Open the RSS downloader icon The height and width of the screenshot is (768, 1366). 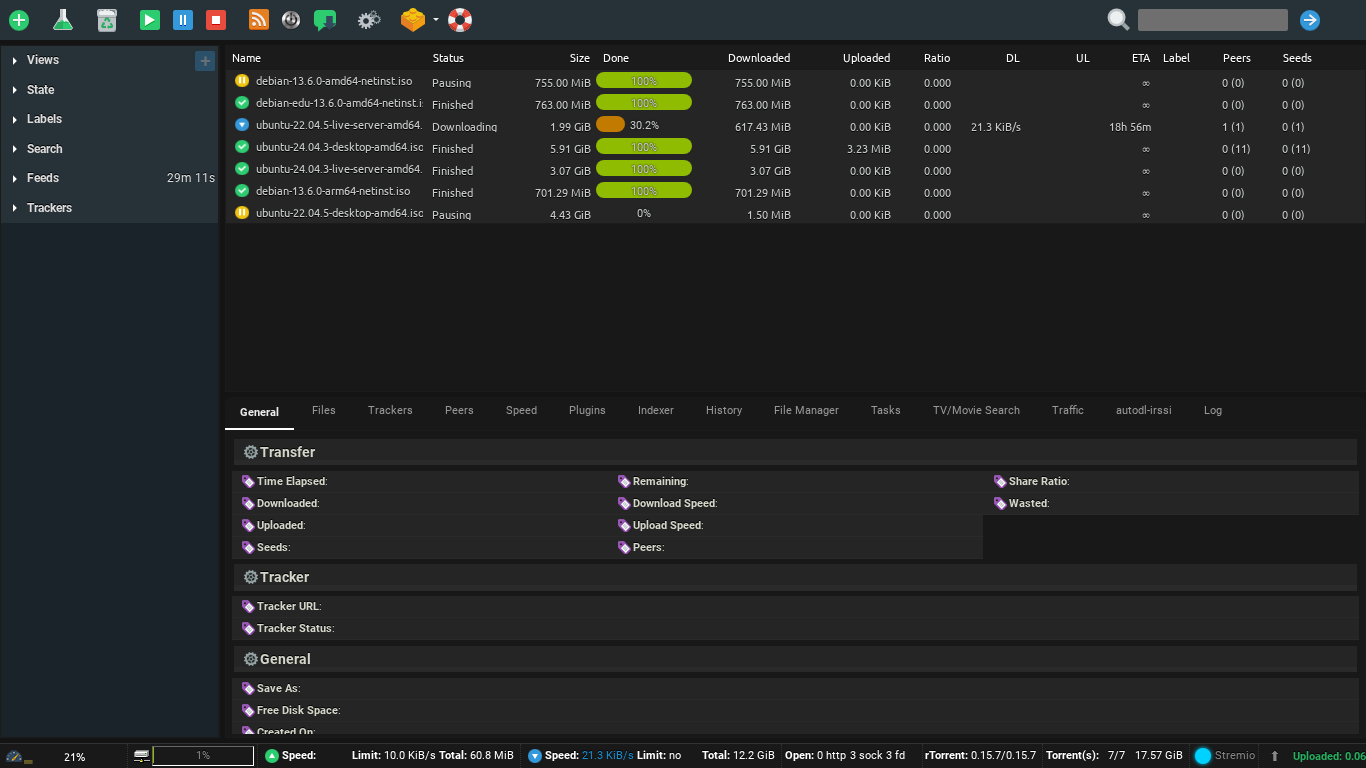[258, 20]
